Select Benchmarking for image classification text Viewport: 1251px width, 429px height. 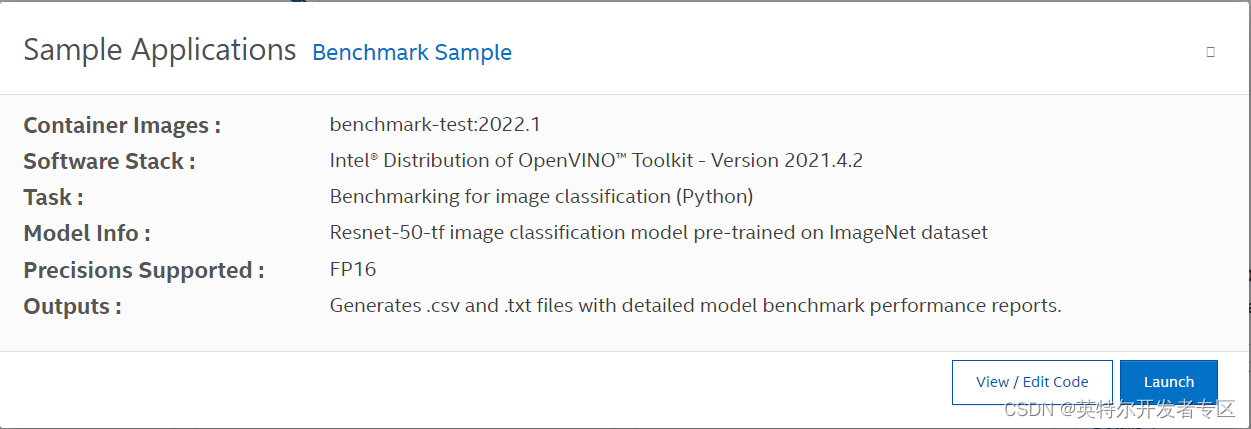click(541, 196)
